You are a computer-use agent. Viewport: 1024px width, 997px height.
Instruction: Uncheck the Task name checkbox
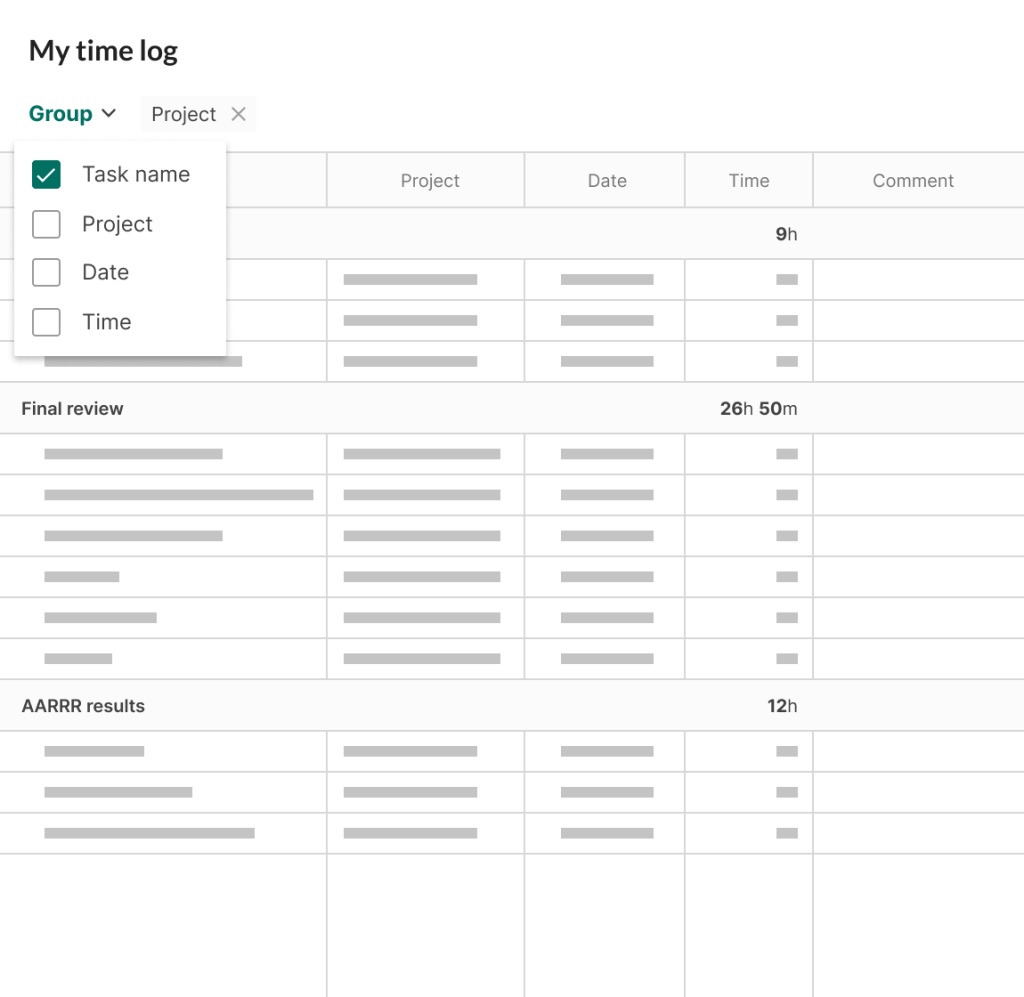coord(46,174)
